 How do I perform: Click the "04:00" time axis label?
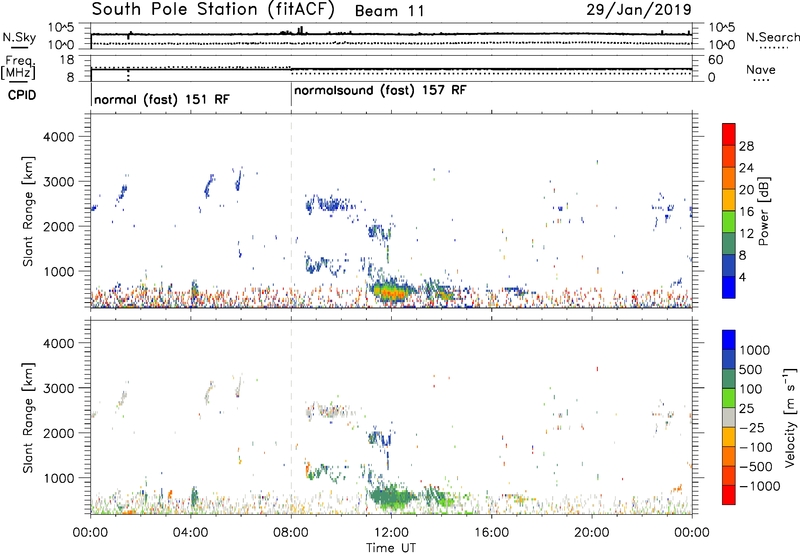(x=191, y=533)
